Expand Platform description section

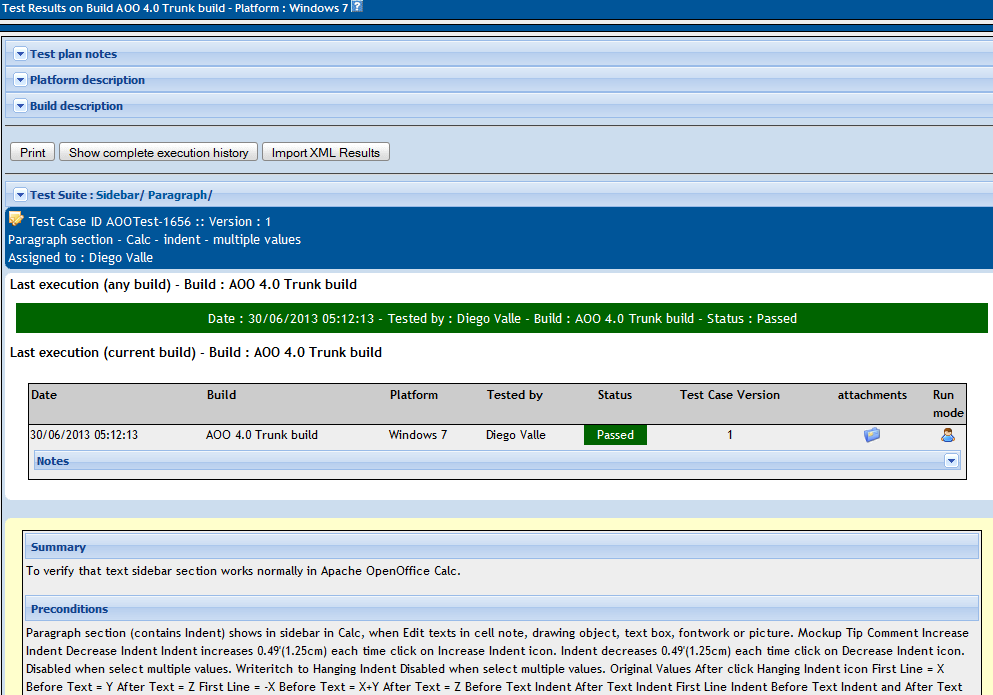20,80
